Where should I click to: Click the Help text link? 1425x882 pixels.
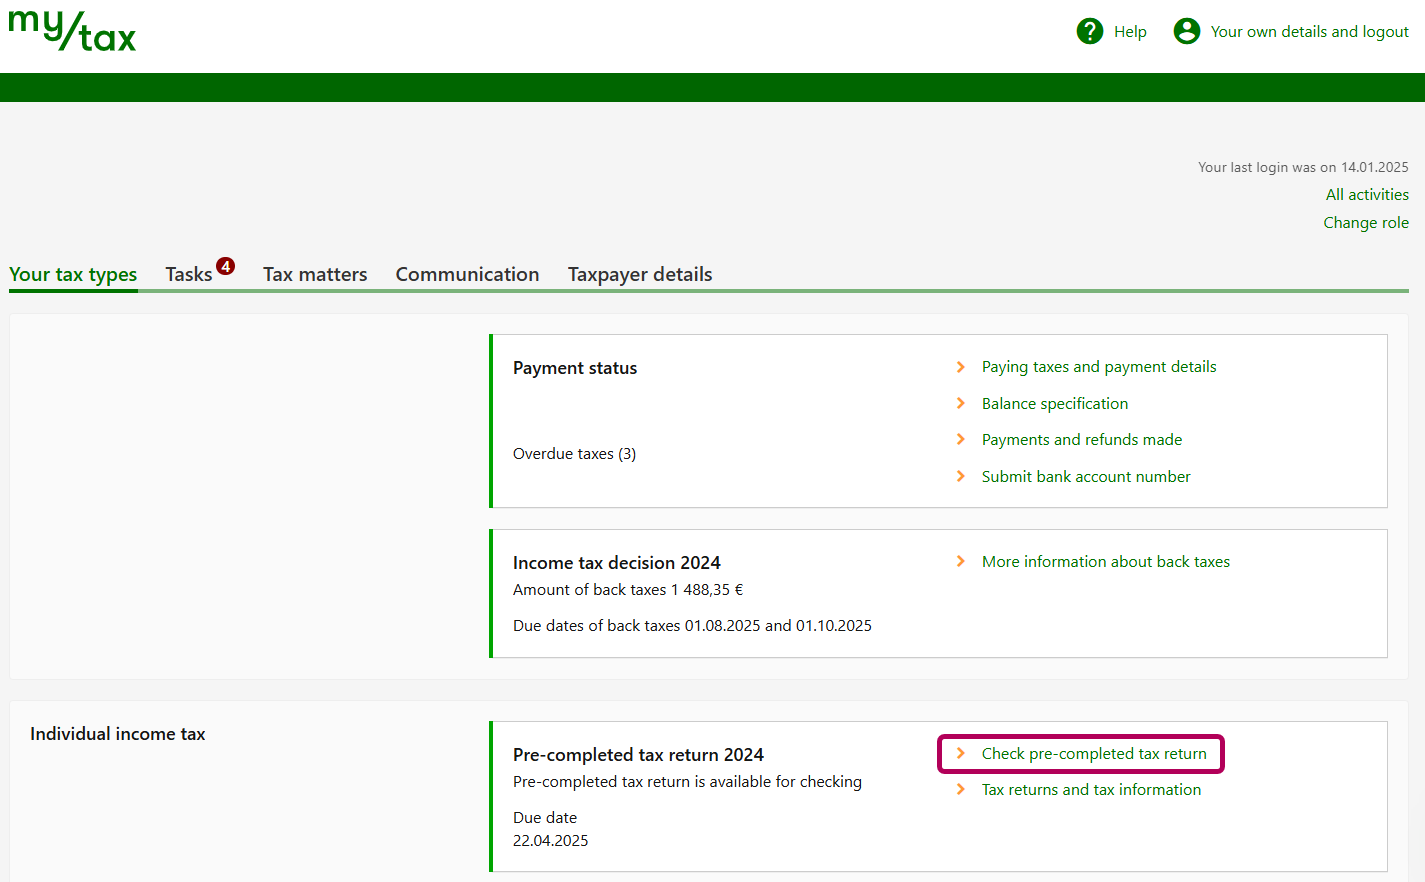[1130, 32]
